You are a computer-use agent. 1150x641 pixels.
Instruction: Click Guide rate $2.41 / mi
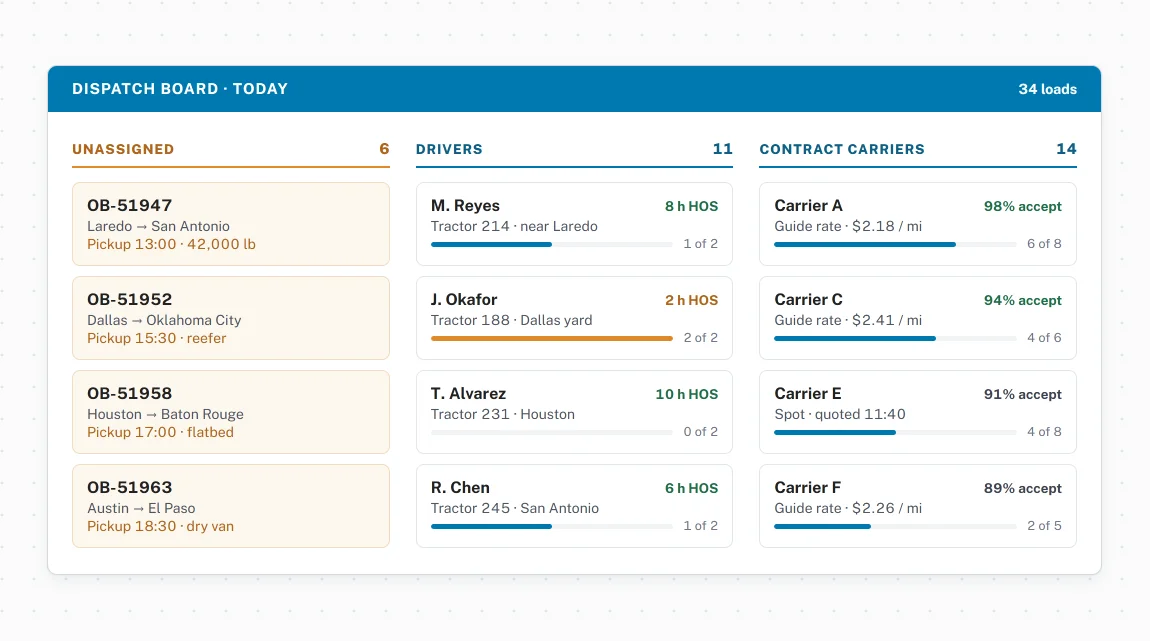click(848, 320)
